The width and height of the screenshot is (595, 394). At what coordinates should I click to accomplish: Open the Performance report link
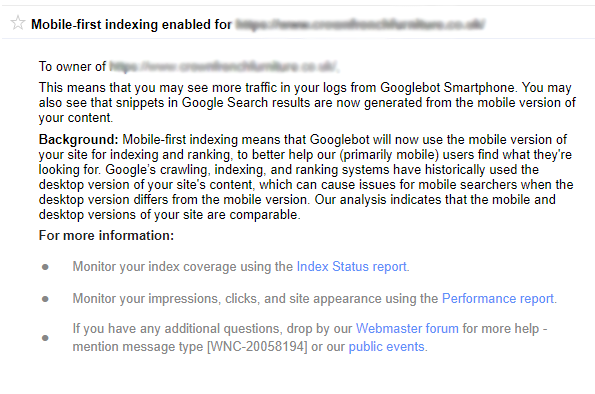tap(497, 299)
